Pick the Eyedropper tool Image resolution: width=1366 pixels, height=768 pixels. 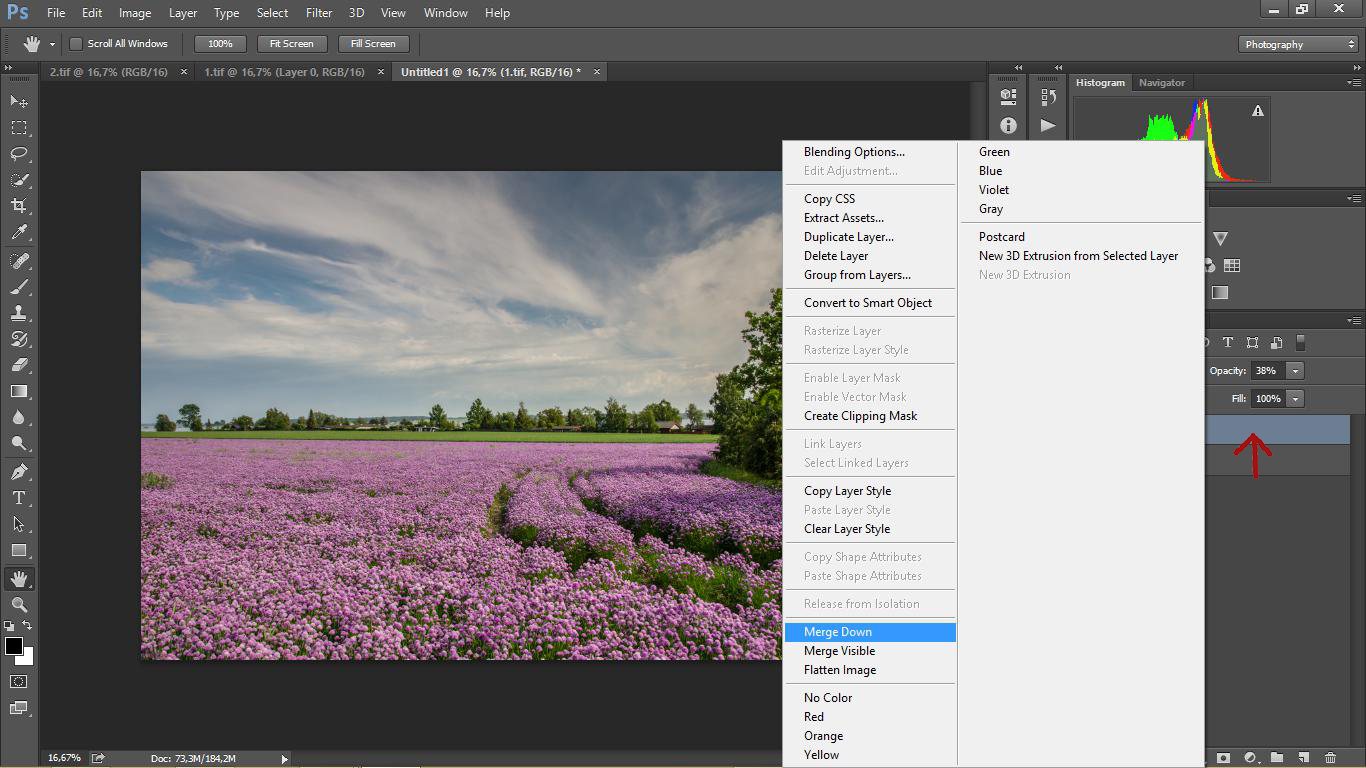[19, 232]
